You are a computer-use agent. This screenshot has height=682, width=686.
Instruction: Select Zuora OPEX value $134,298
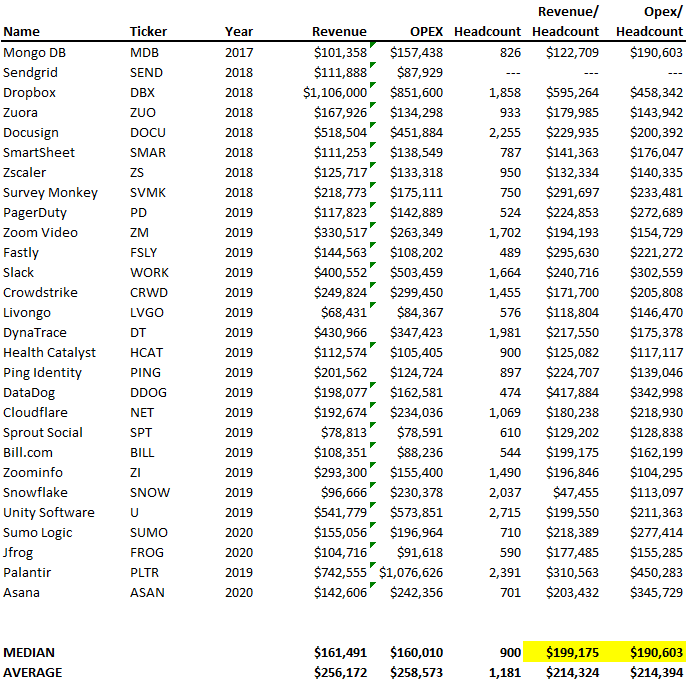(416, 113)
